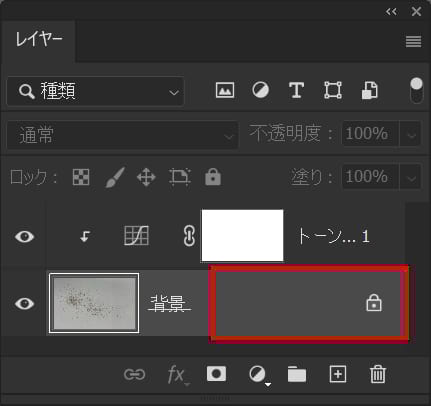Open the 種類 filter type dropdown
Screen dimensions: 431x406
tap(96, 91)
